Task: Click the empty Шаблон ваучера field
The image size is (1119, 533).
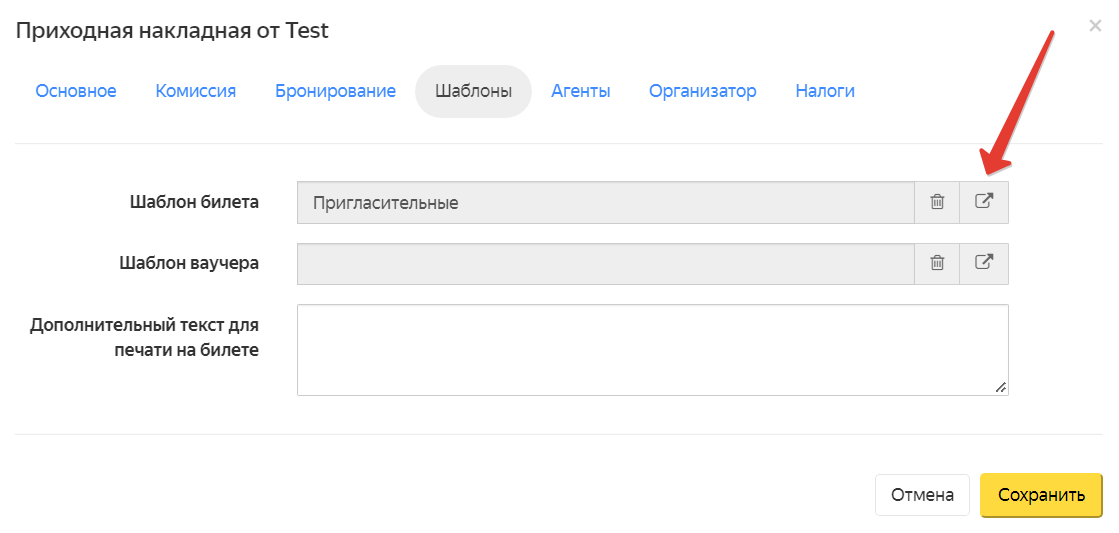Action: (x=606, y=263)
